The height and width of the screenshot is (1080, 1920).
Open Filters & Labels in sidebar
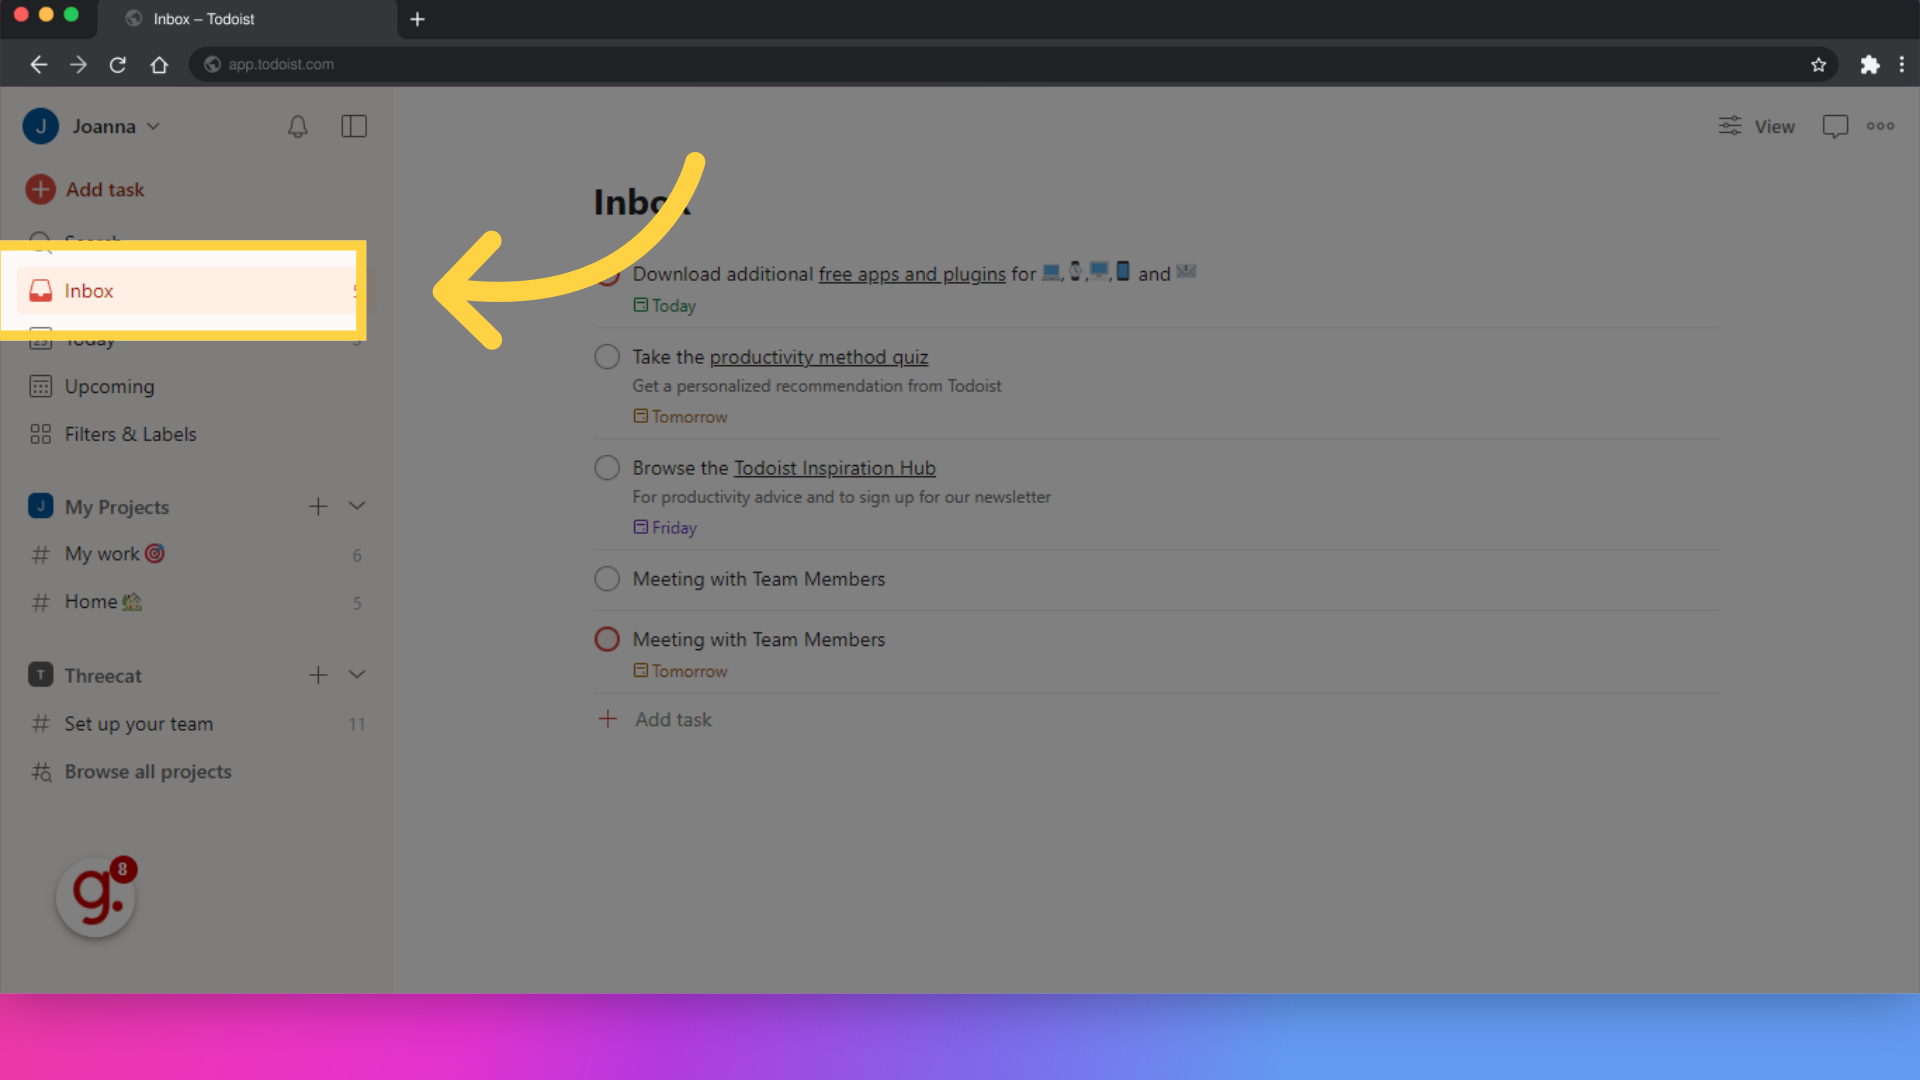tap(130, 435)
